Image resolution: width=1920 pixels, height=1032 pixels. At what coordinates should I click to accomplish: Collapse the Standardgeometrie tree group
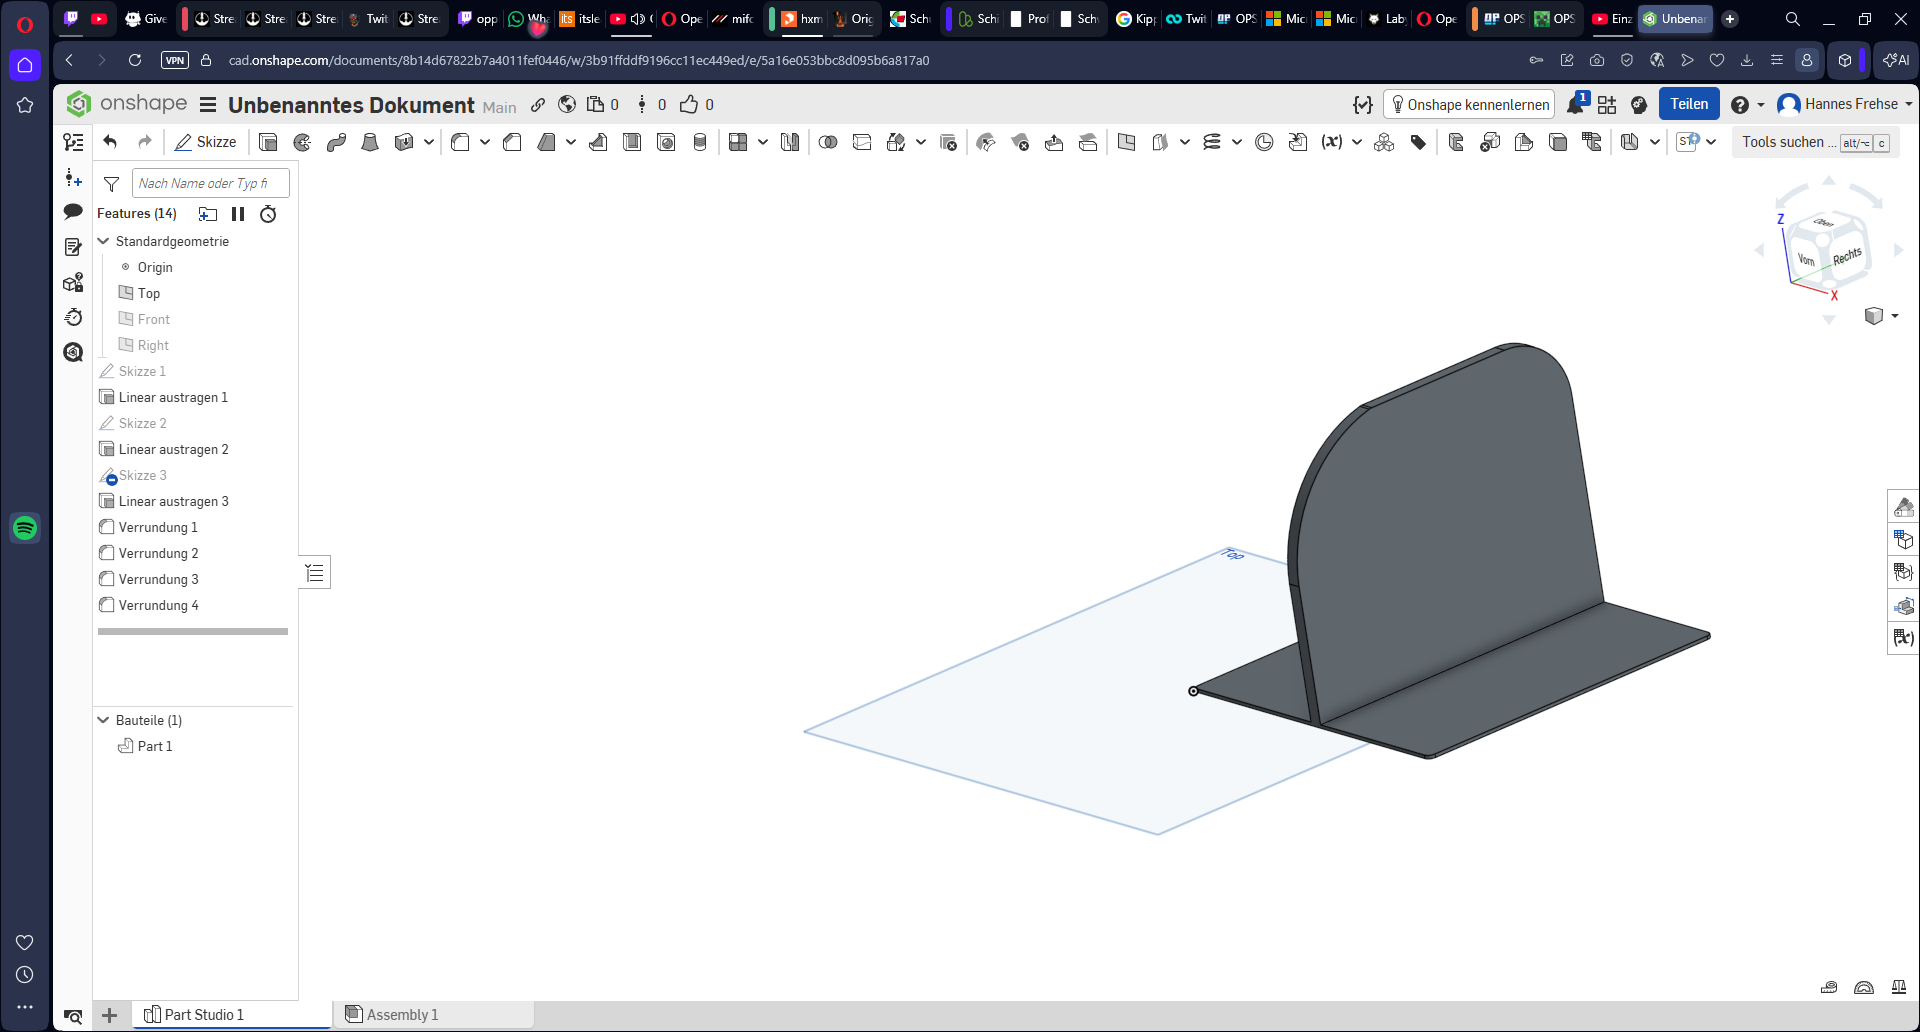coord(103,241)
